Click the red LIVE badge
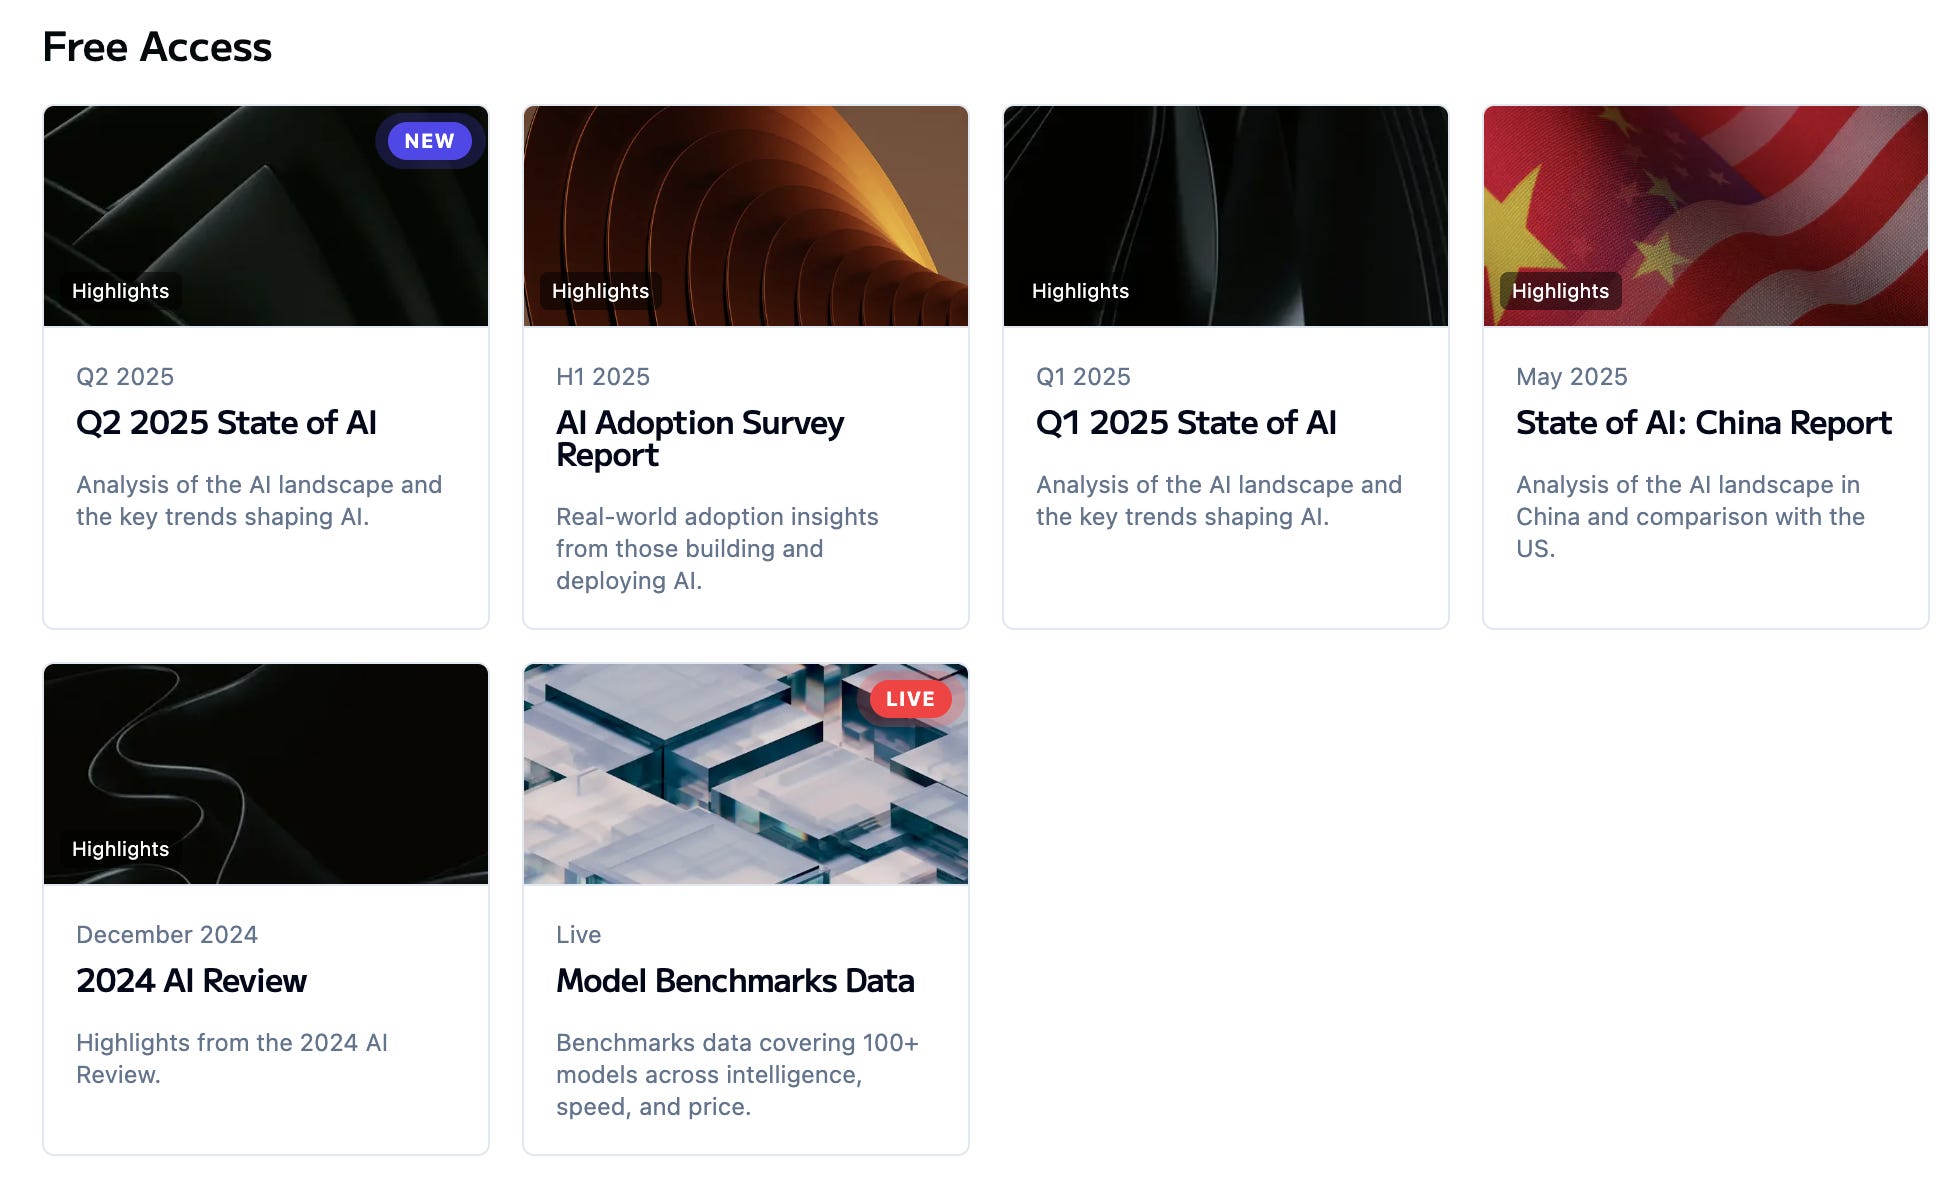Viewport: 1956px width, 1190px height. tap(910, 699)
